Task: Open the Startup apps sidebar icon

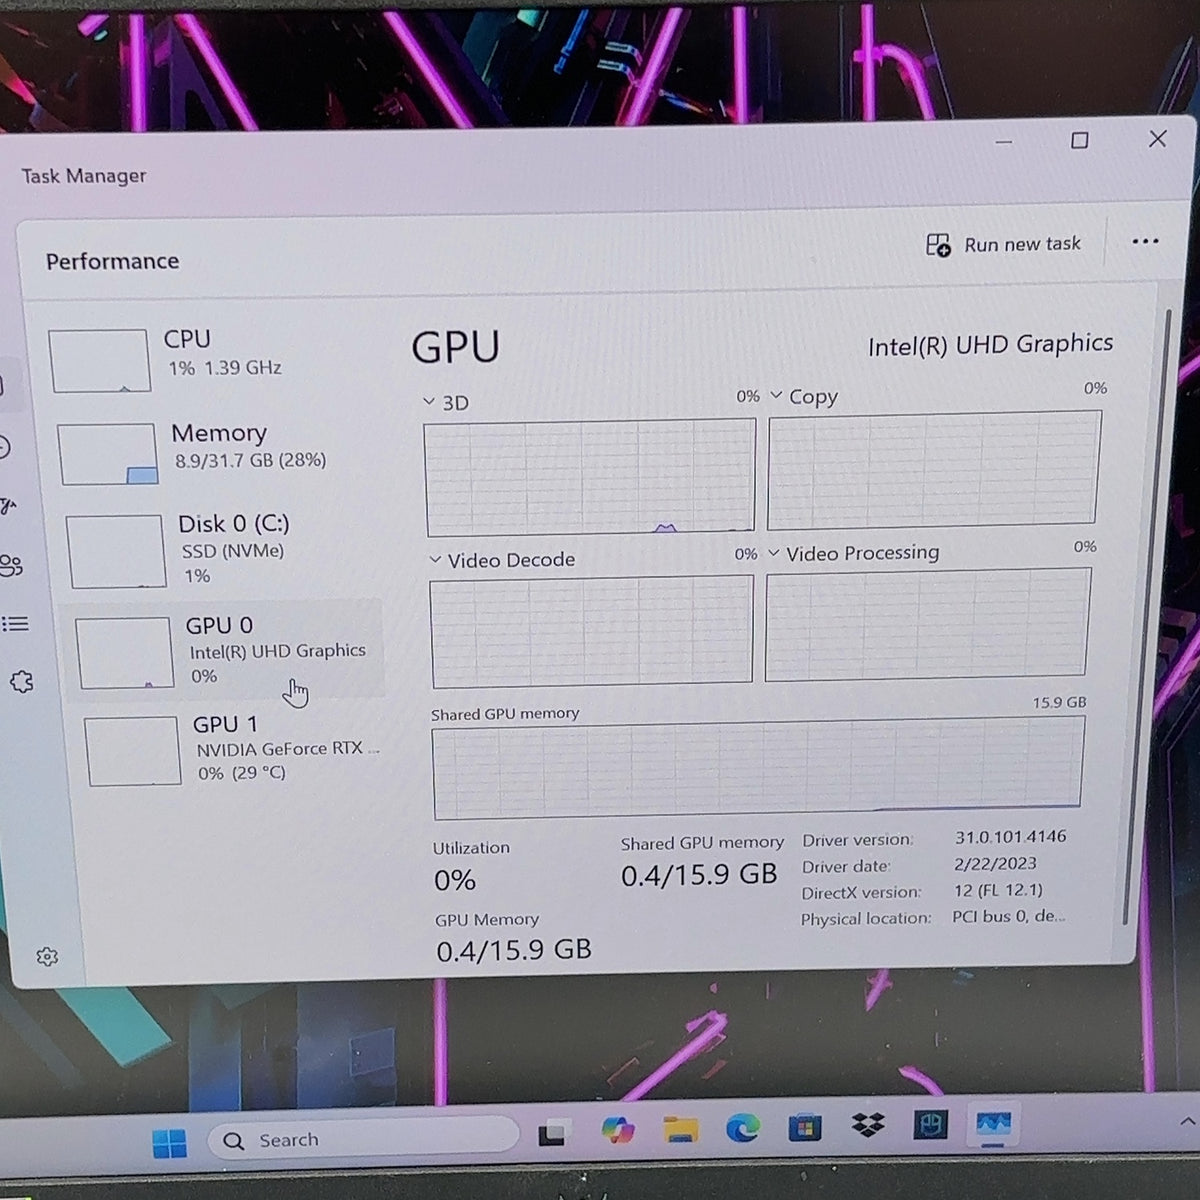Action: 8,505
